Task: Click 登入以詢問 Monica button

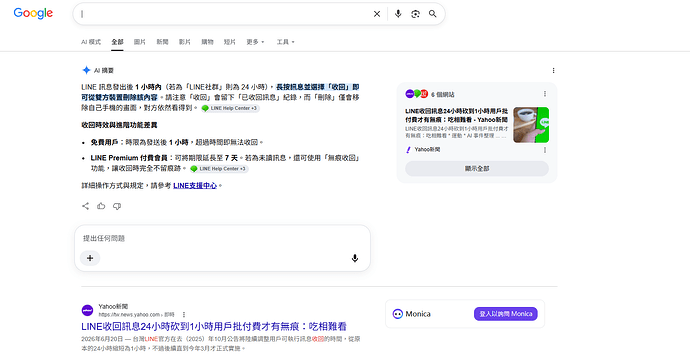Action: coord(506,314)
